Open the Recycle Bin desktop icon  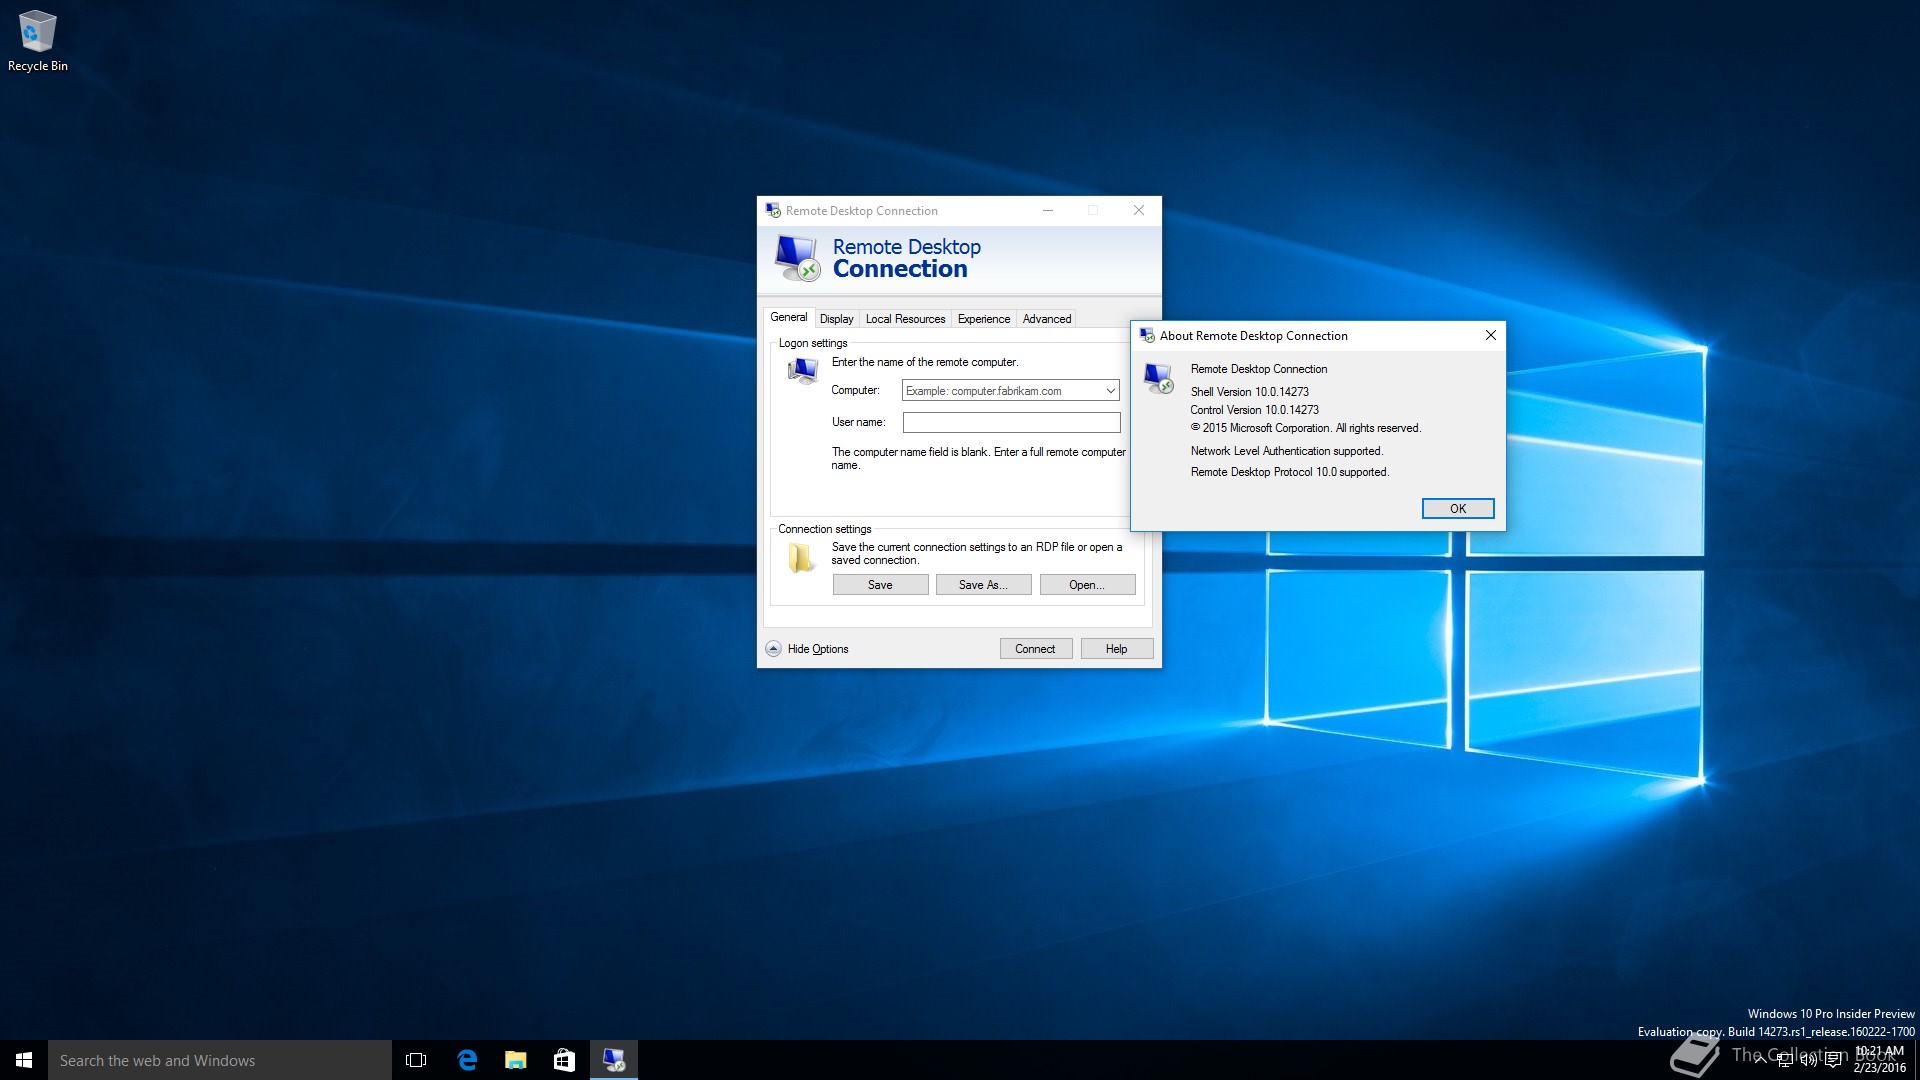(x=37, y=40)
